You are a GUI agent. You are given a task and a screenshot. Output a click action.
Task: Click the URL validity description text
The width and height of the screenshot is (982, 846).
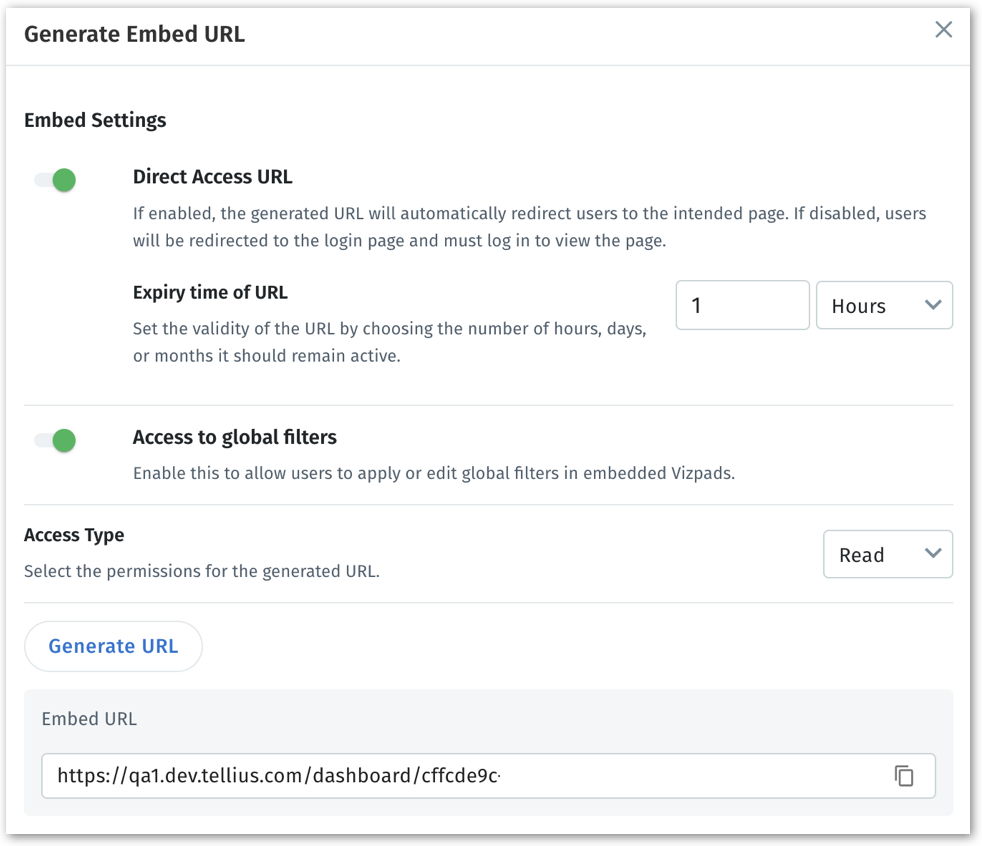click(x=390, y=342)
